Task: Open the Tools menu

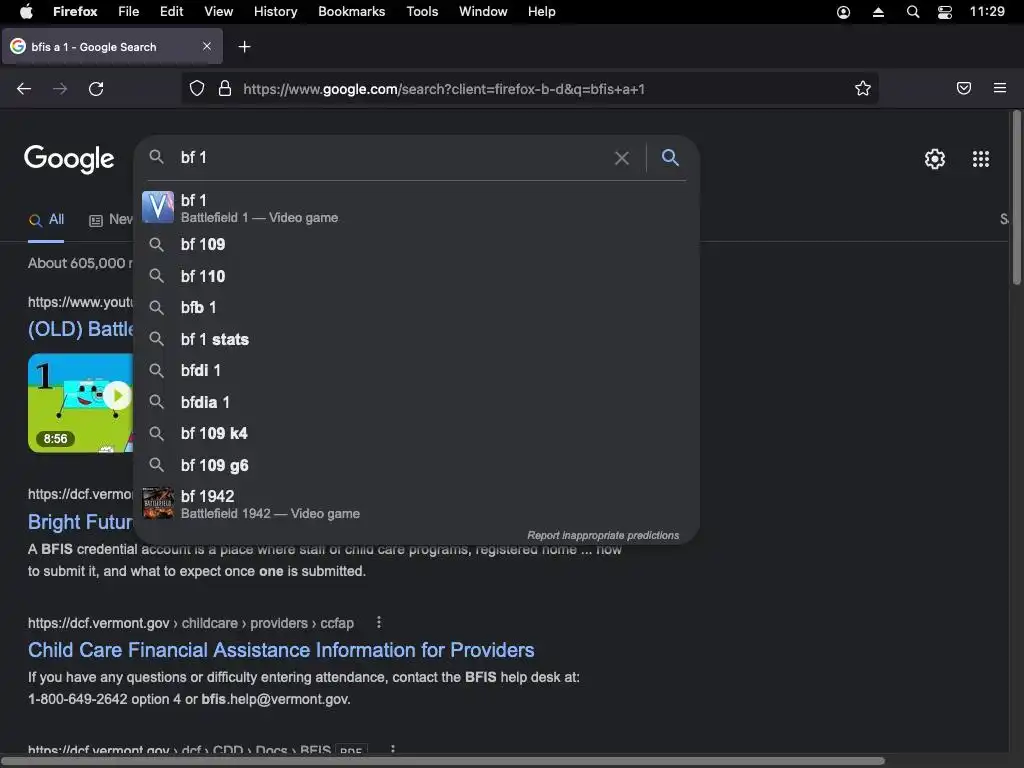Action: pos(423,11)
